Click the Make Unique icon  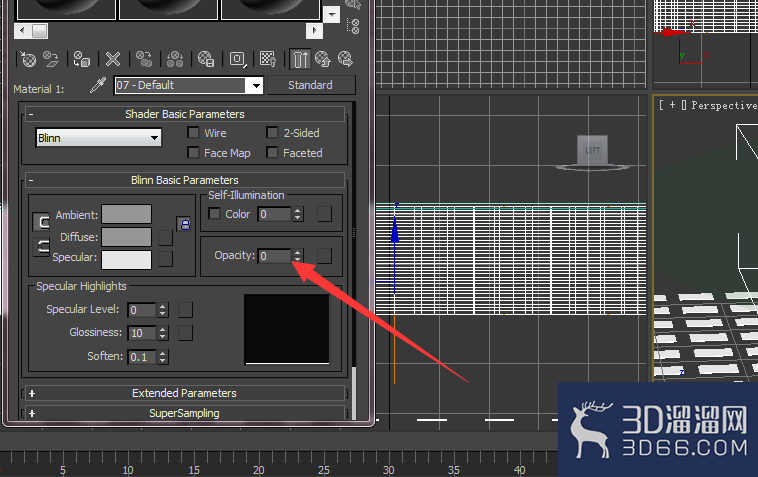[175, 59]
